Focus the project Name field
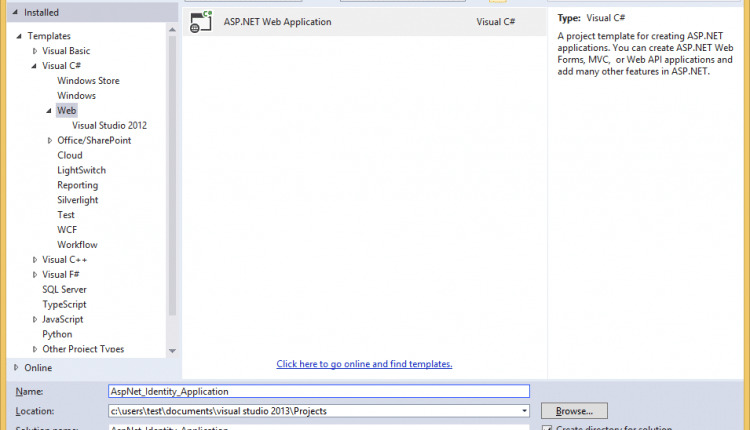750x430 pixels. pyautogui.click(x=319, y=391)
